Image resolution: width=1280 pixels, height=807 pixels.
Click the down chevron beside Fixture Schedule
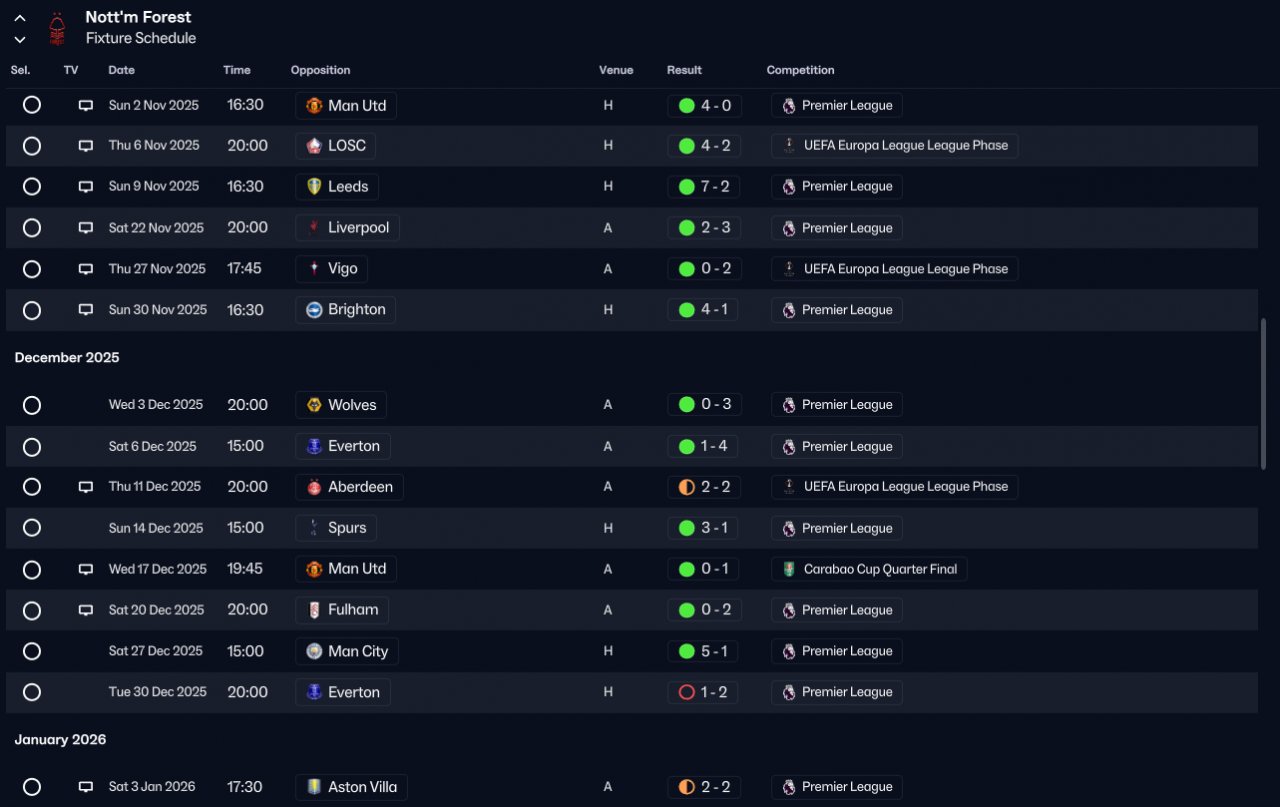pyautogui.click(x=20, y=40)
